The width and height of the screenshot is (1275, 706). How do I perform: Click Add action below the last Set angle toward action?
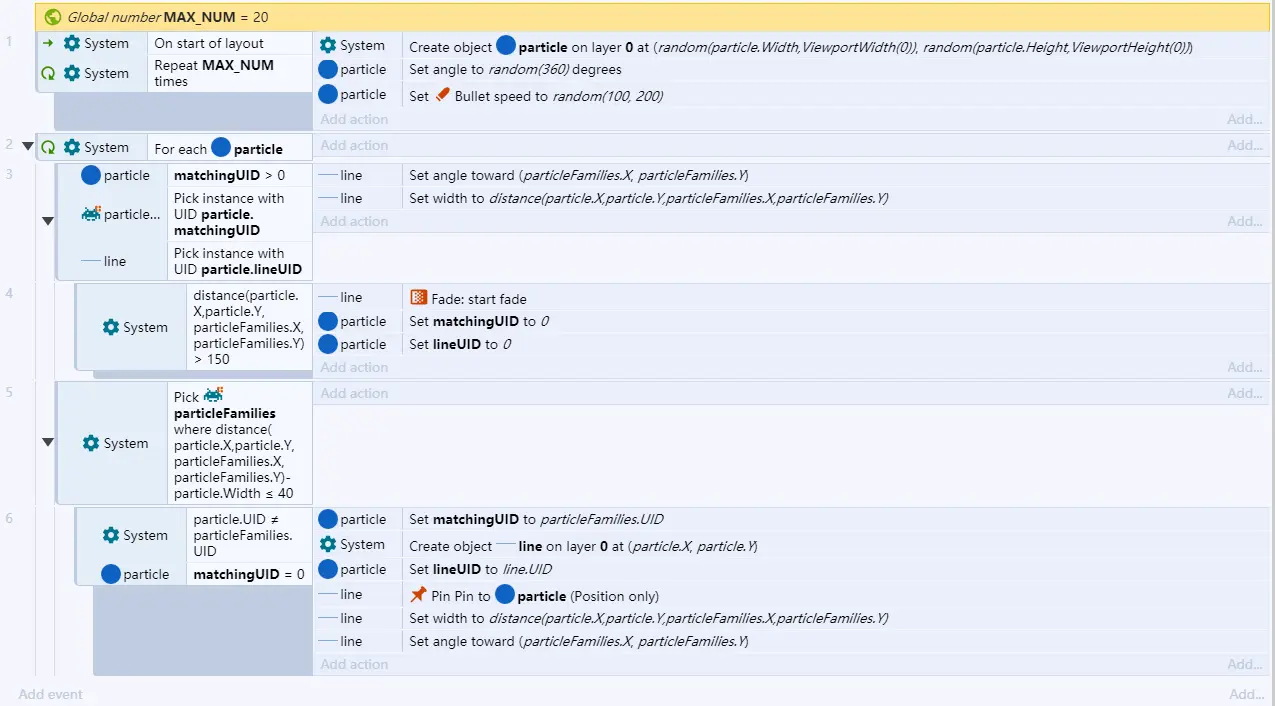click(354, 664)
